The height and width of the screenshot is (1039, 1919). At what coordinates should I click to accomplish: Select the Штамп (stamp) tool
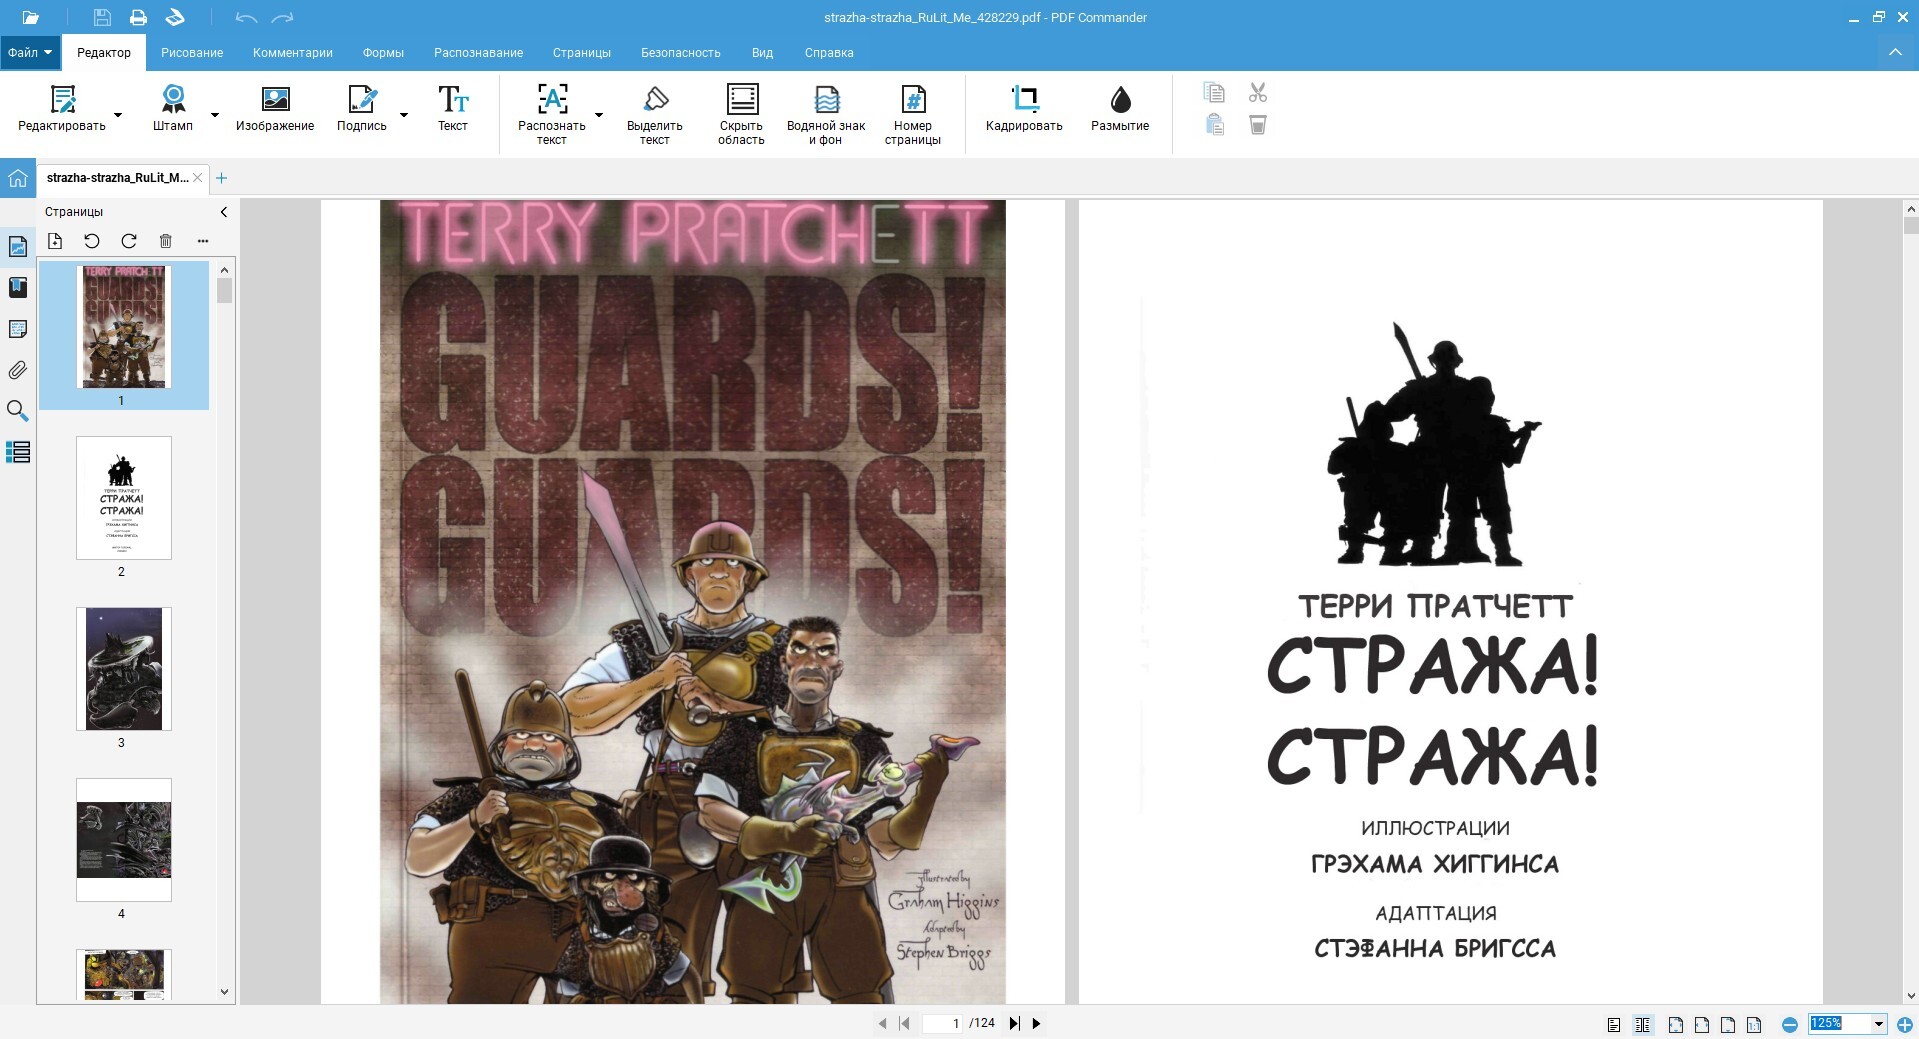tap(173, 109)
